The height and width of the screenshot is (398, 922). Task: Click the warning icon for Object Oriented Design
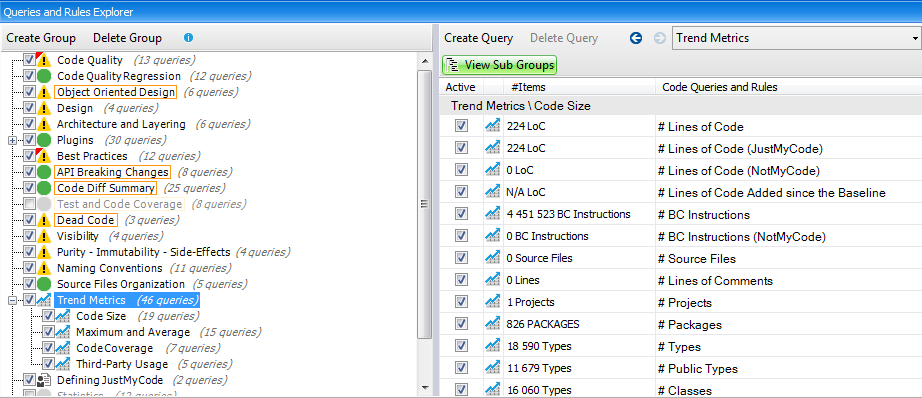(x=44, y=92)
